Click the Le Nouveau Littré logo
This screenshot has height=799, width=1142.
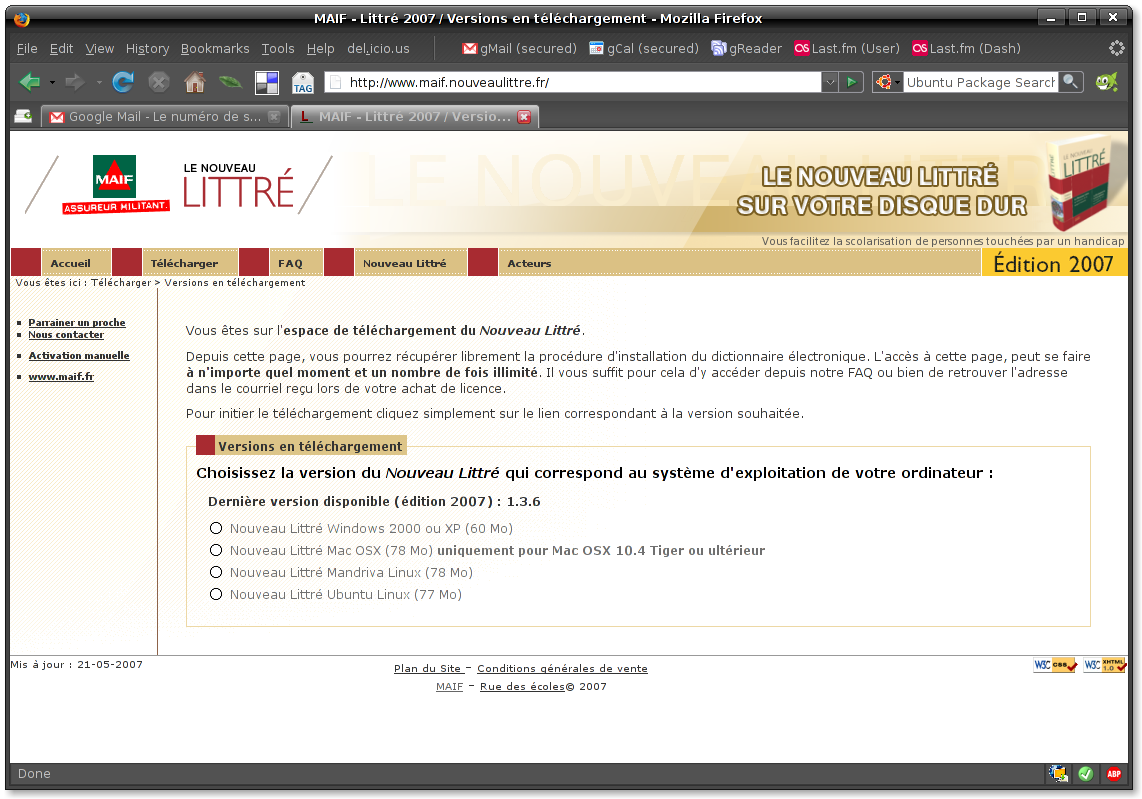pyautogui.click(x=238, y=185)
